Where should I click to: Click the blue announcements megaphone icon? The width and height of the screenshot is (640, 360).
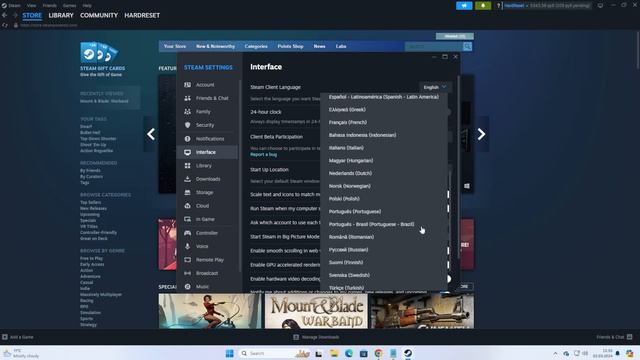pyautogui.click(x=464, y=6)
